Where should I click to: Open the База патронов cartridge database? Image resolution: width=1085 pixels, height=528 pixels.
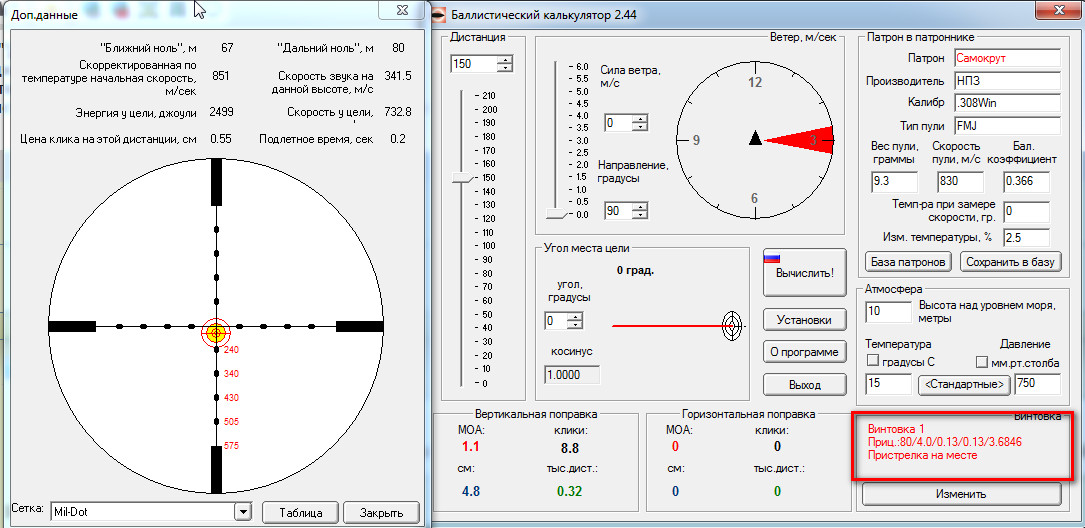[908, 262]
